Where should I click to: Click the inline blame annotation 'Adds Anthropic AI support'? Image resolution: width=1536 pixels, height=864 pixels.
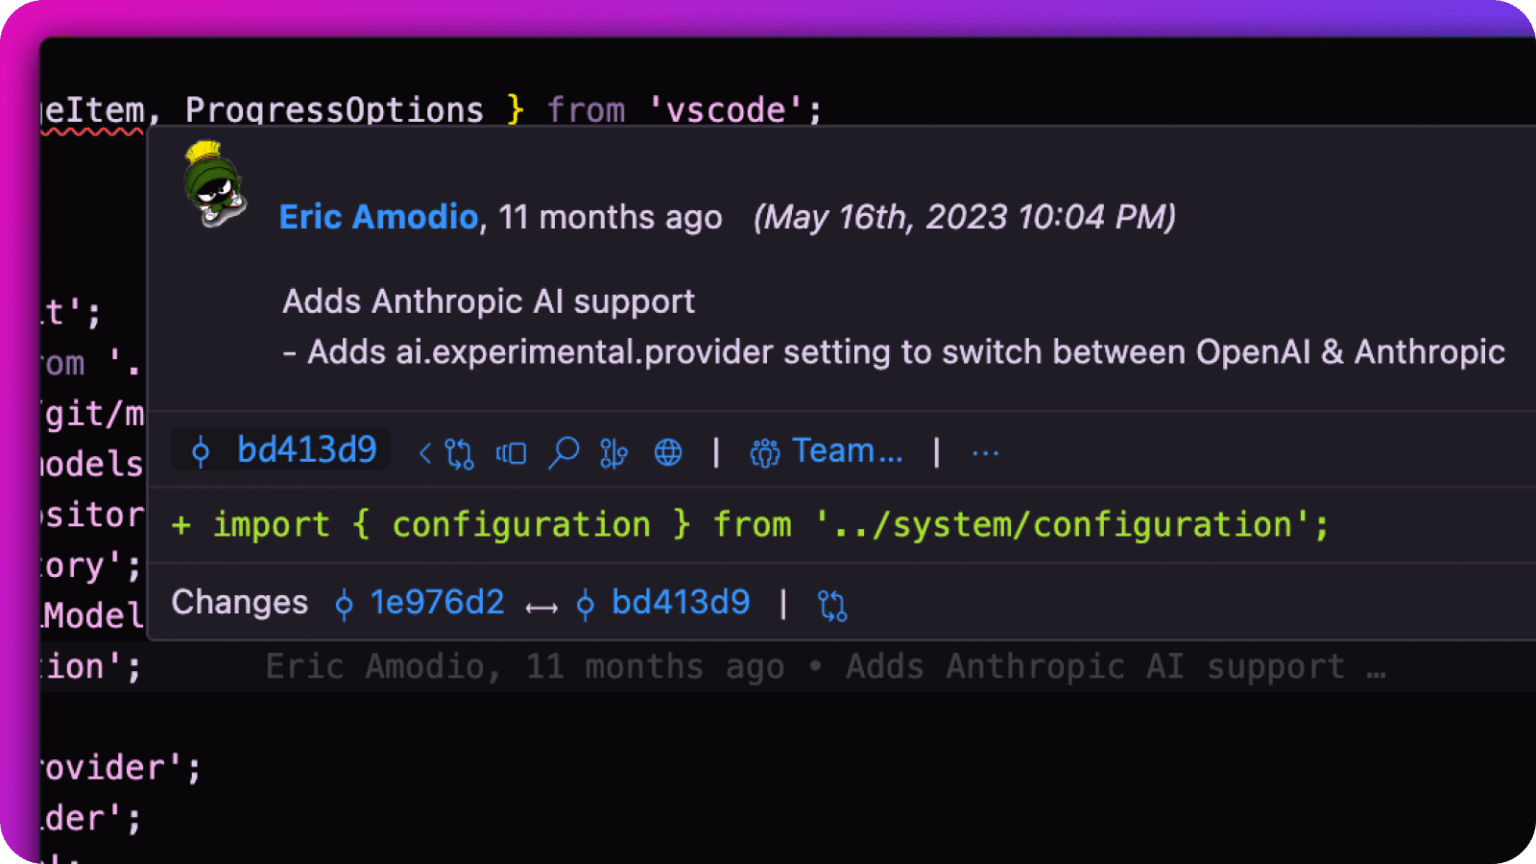pos(1095,667)
